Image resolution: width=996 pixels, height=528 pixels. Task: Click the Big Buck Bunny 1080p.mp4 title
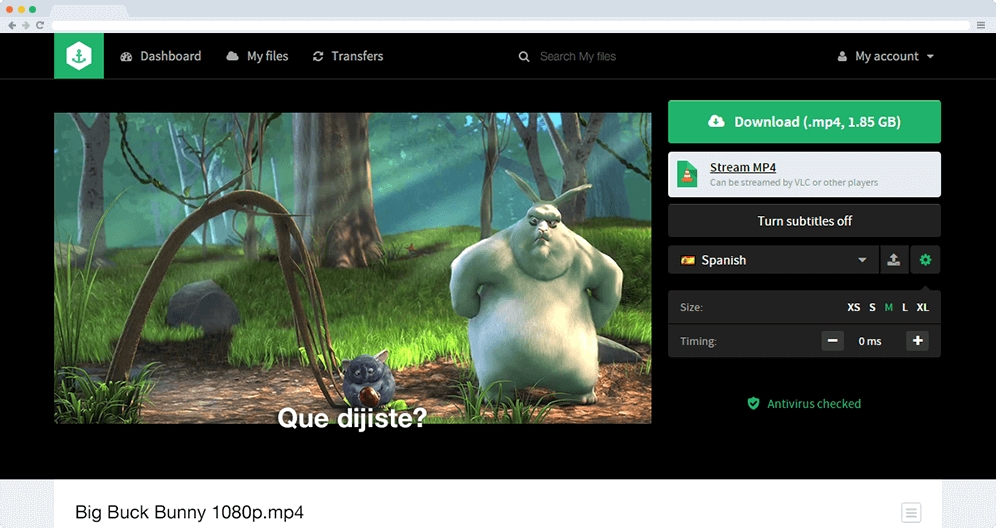[189, 512]
